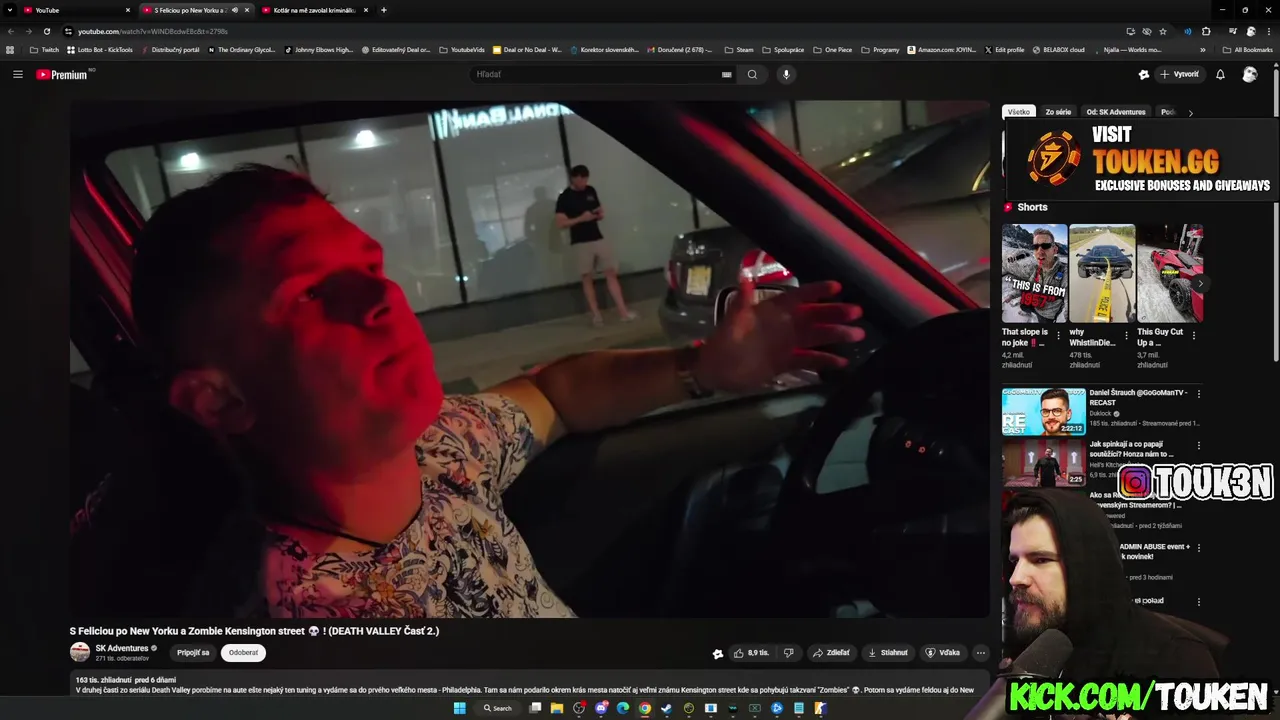Expand hidden bookmarks with double chevron
Screen dimensions: 1280x720
[x=1202, y=49]
